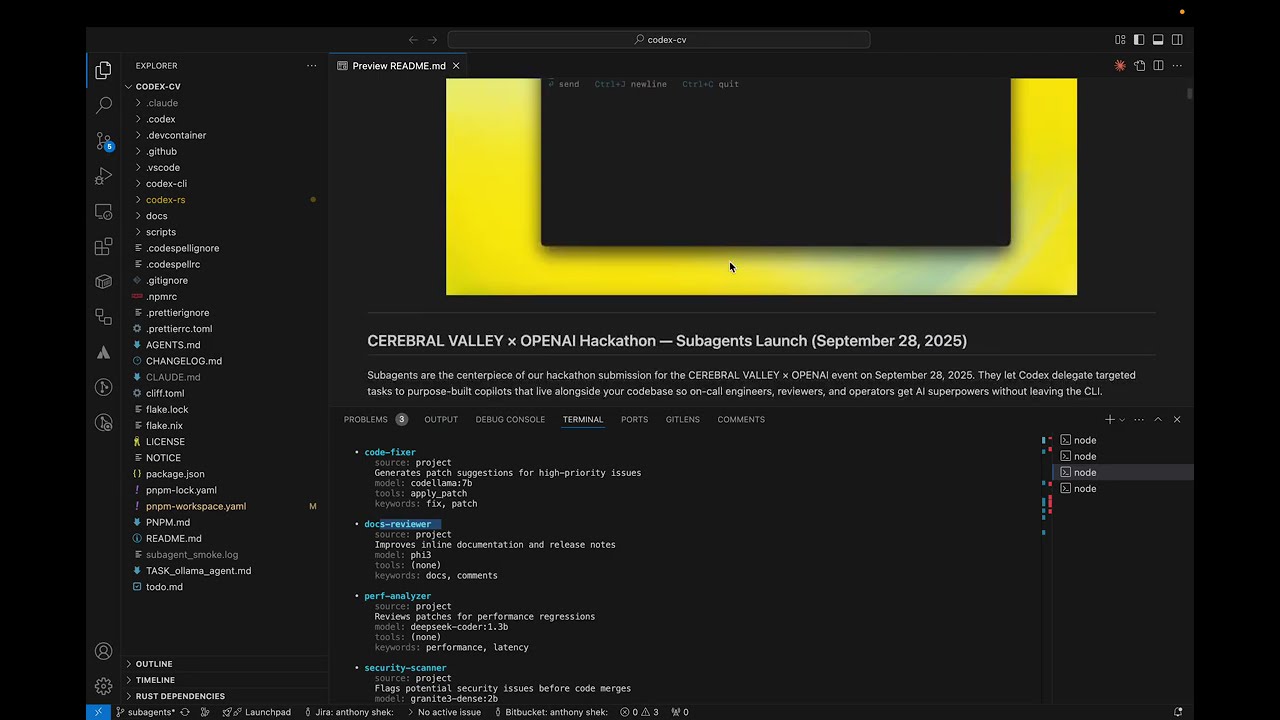
Task: Open the Run and Debug view
Action: point(103,177)
